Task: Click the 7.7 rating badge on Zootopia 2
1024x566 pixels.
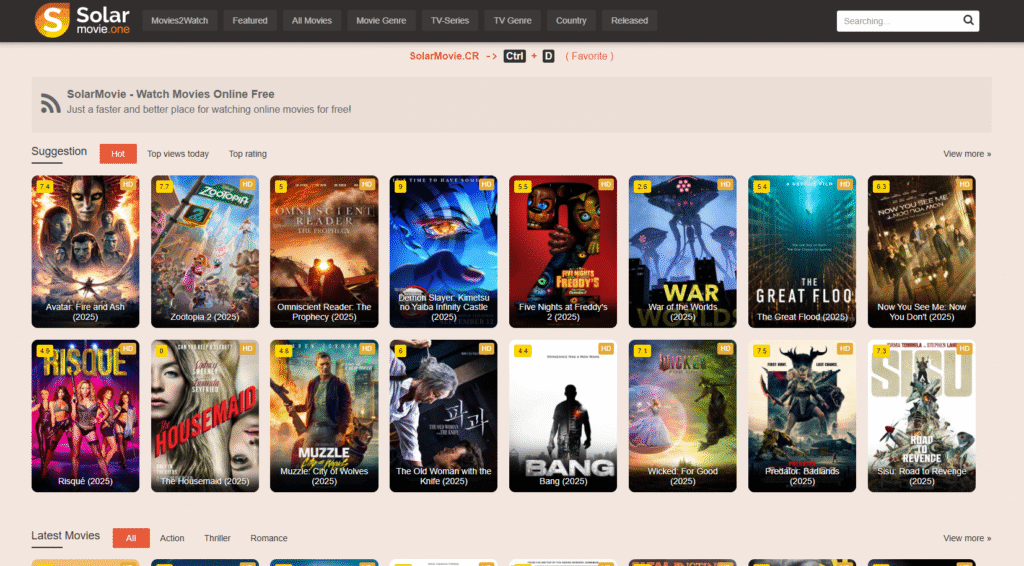Action: 164,186
